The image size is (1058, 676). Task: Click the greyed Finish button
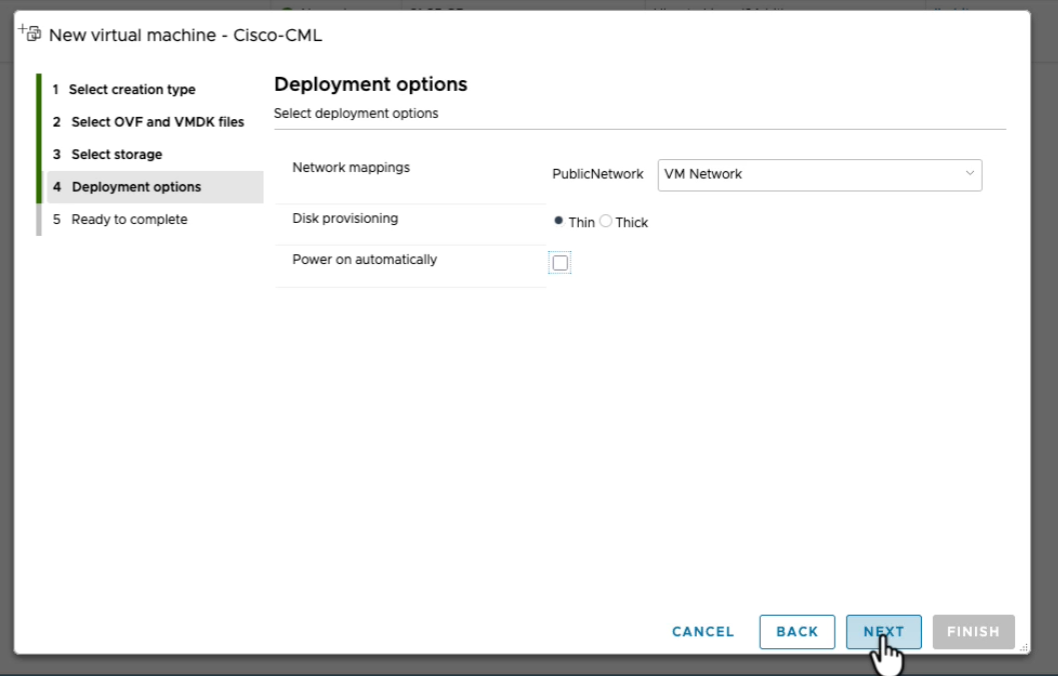[973, 631]
